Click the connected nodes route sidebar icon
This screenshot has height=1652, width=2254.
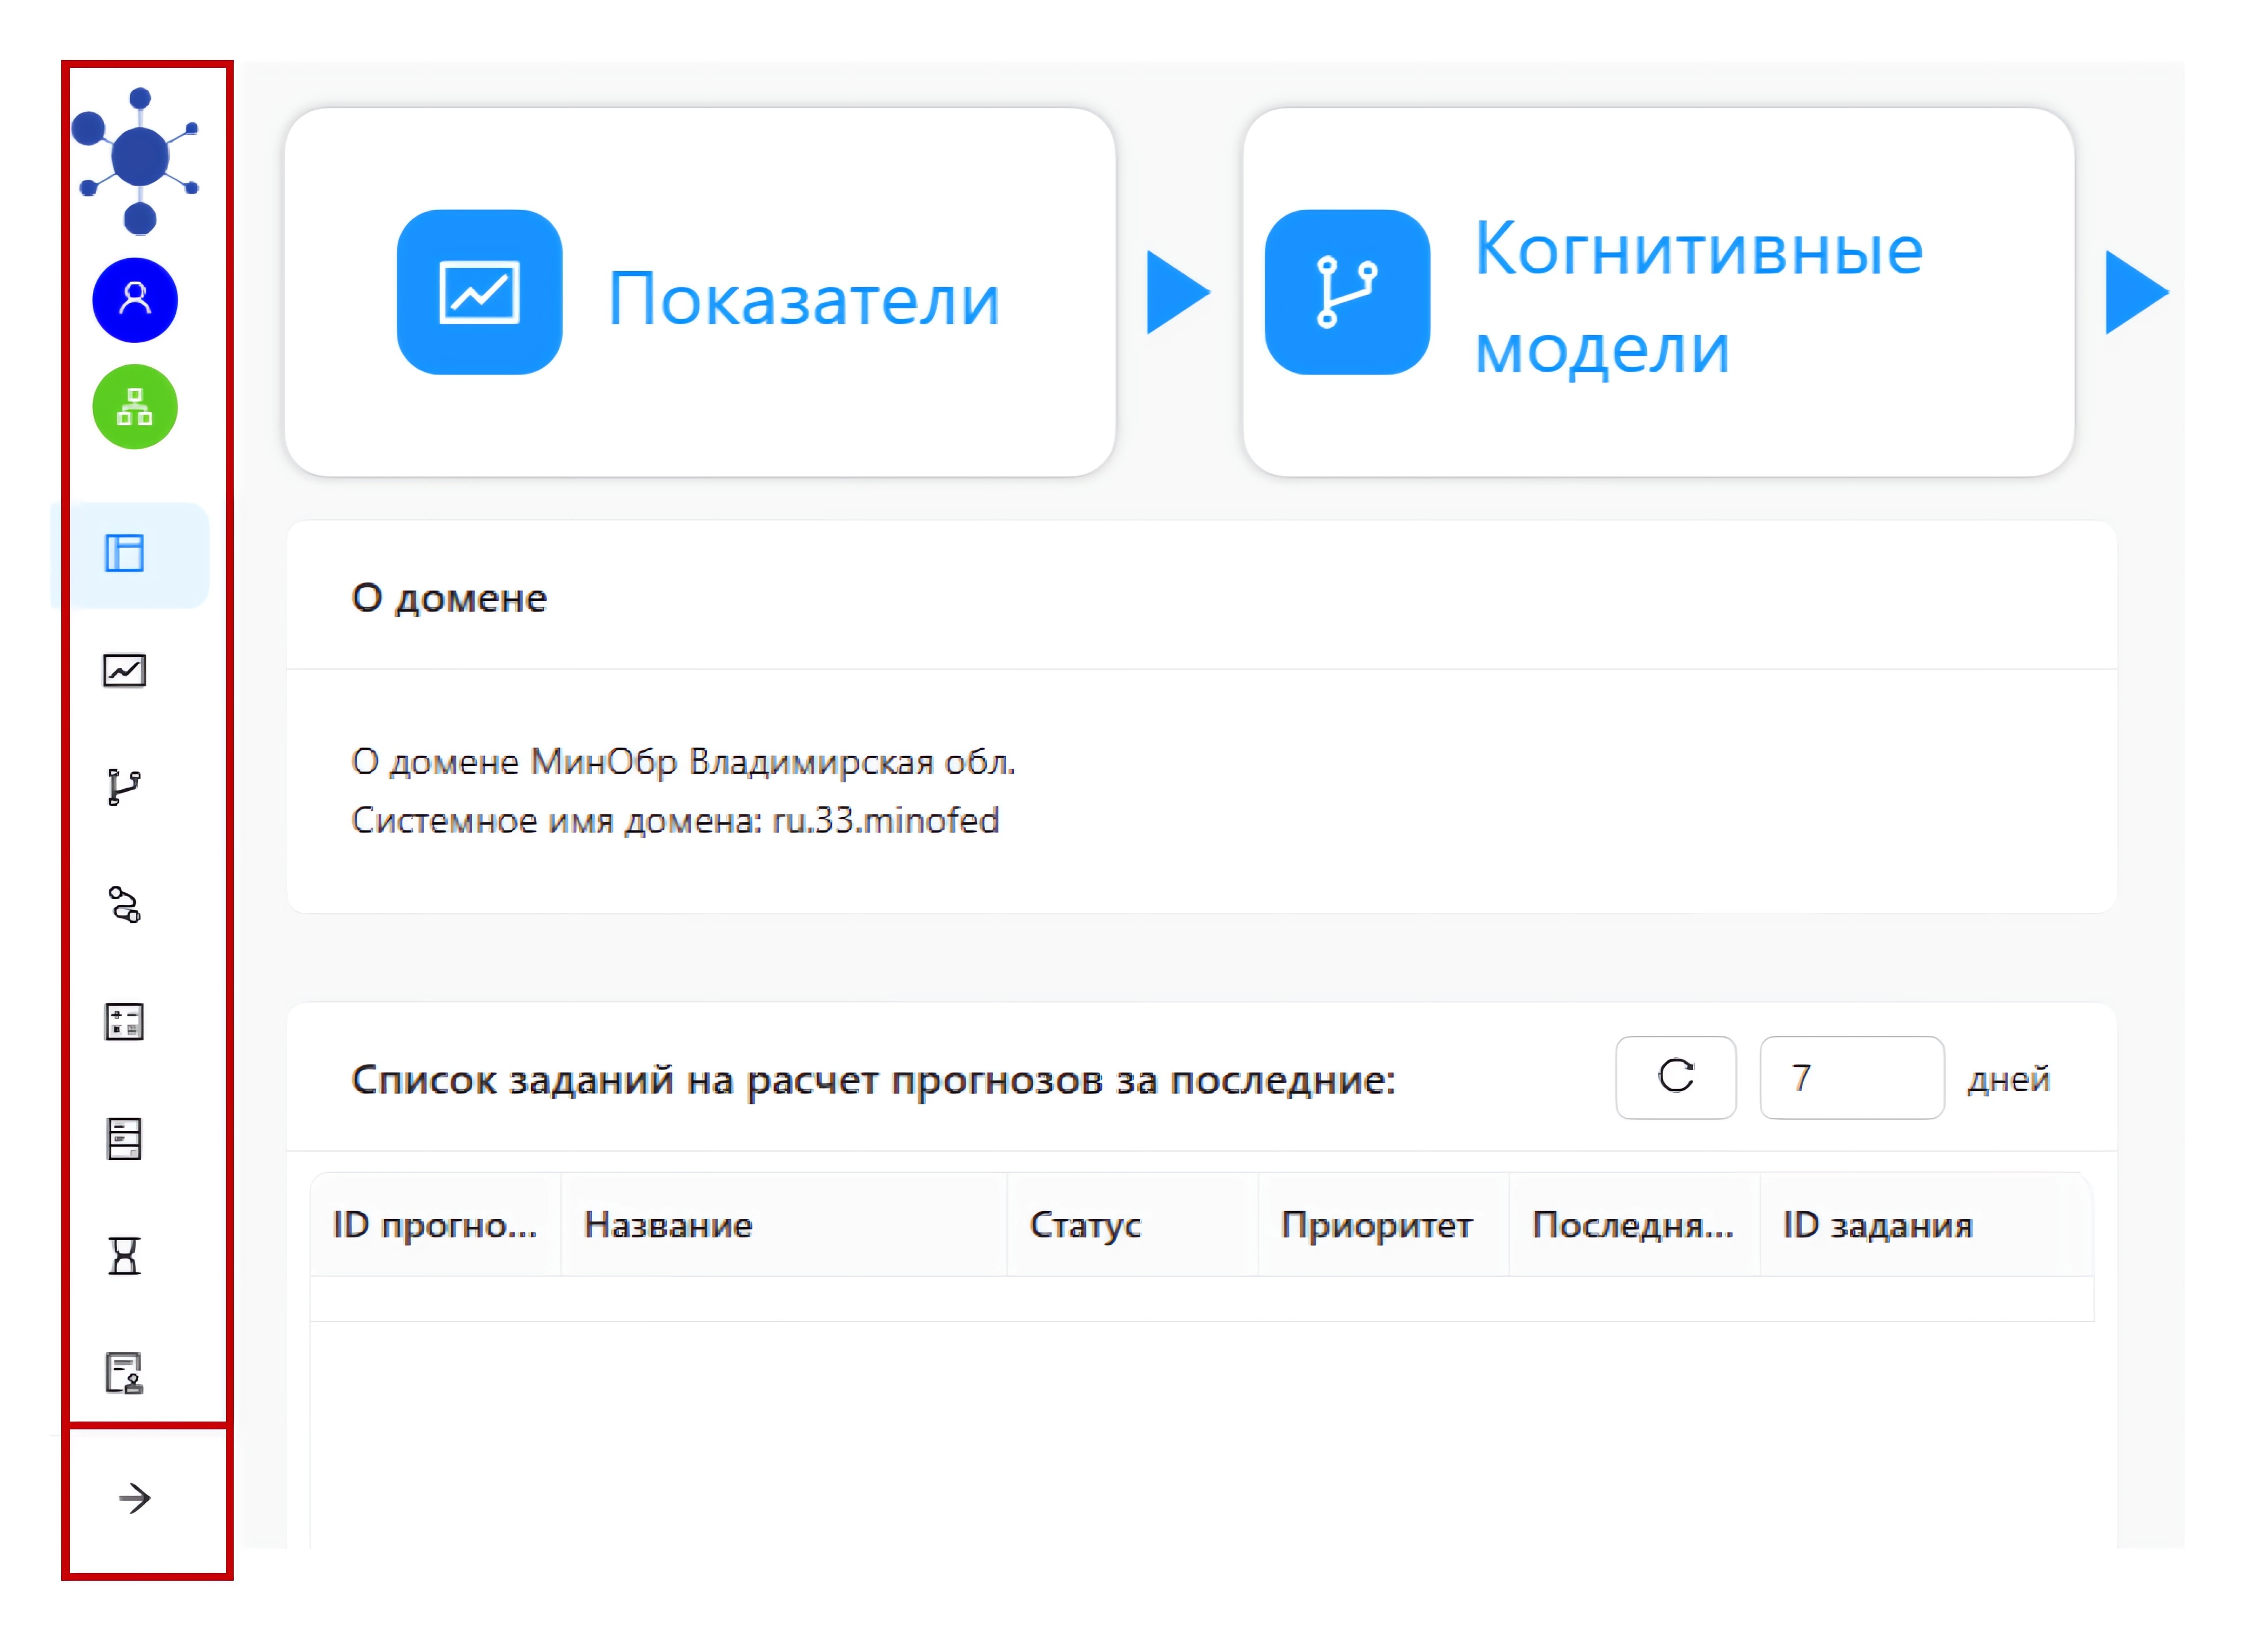coord(125,905)
